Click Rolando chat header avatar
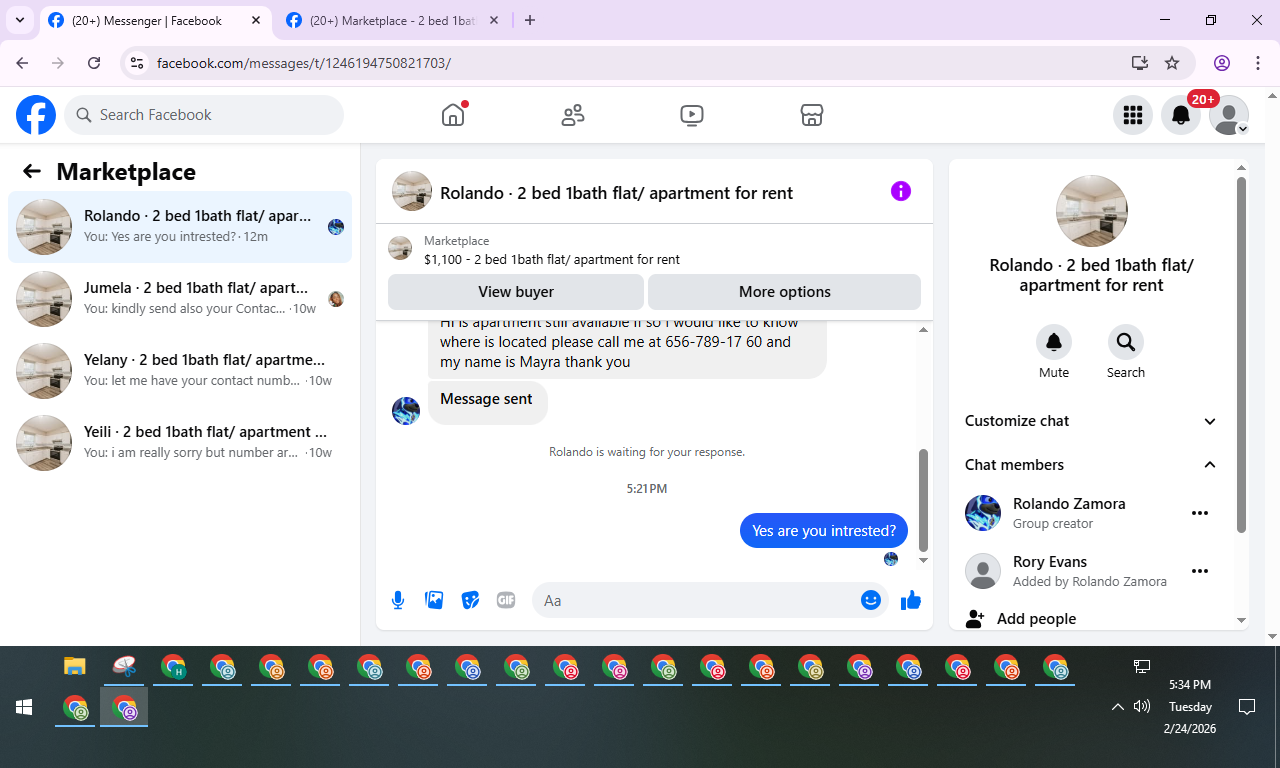 412,191
